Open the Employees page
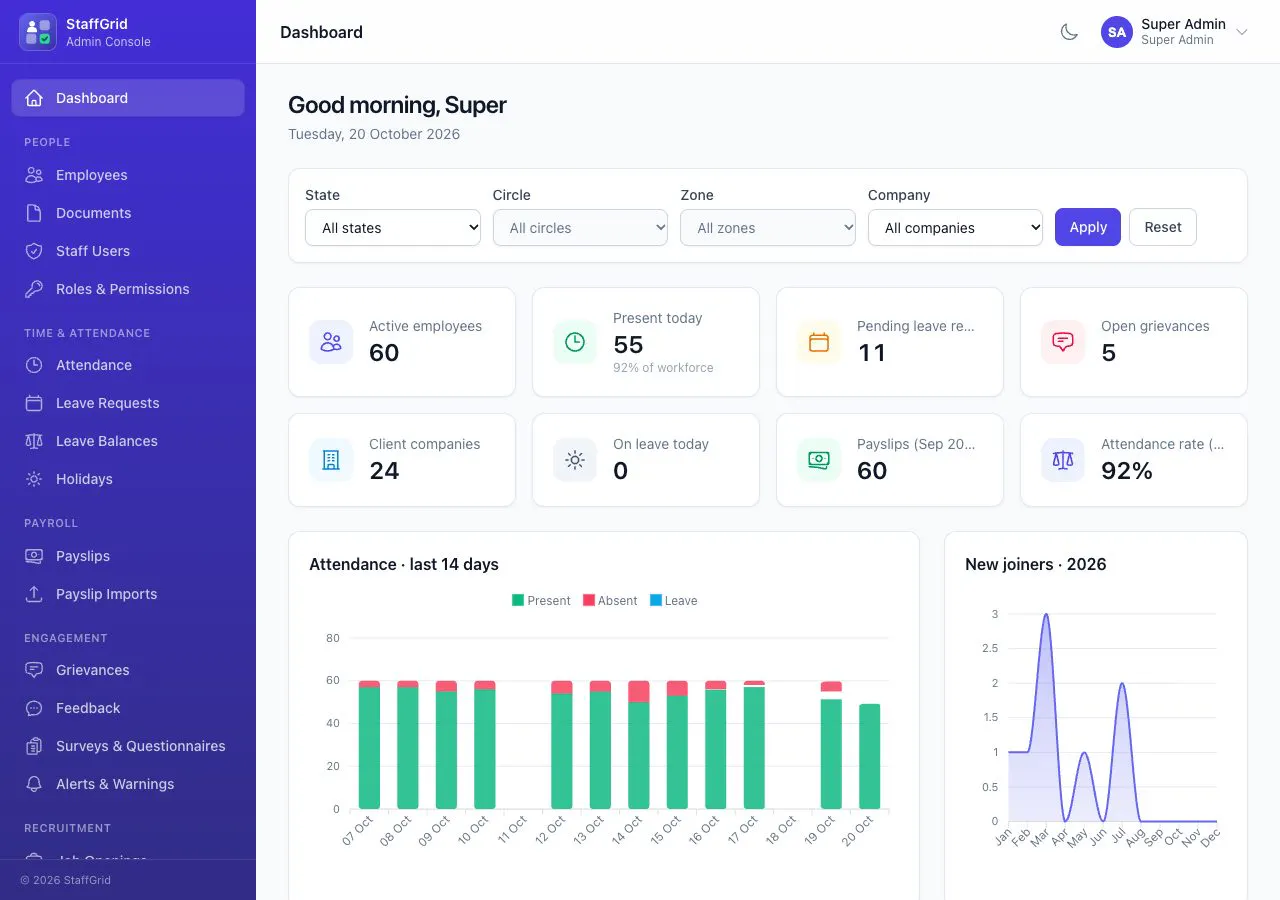The width and height of the screenshot is (1280, 900). tap(128, 175)
